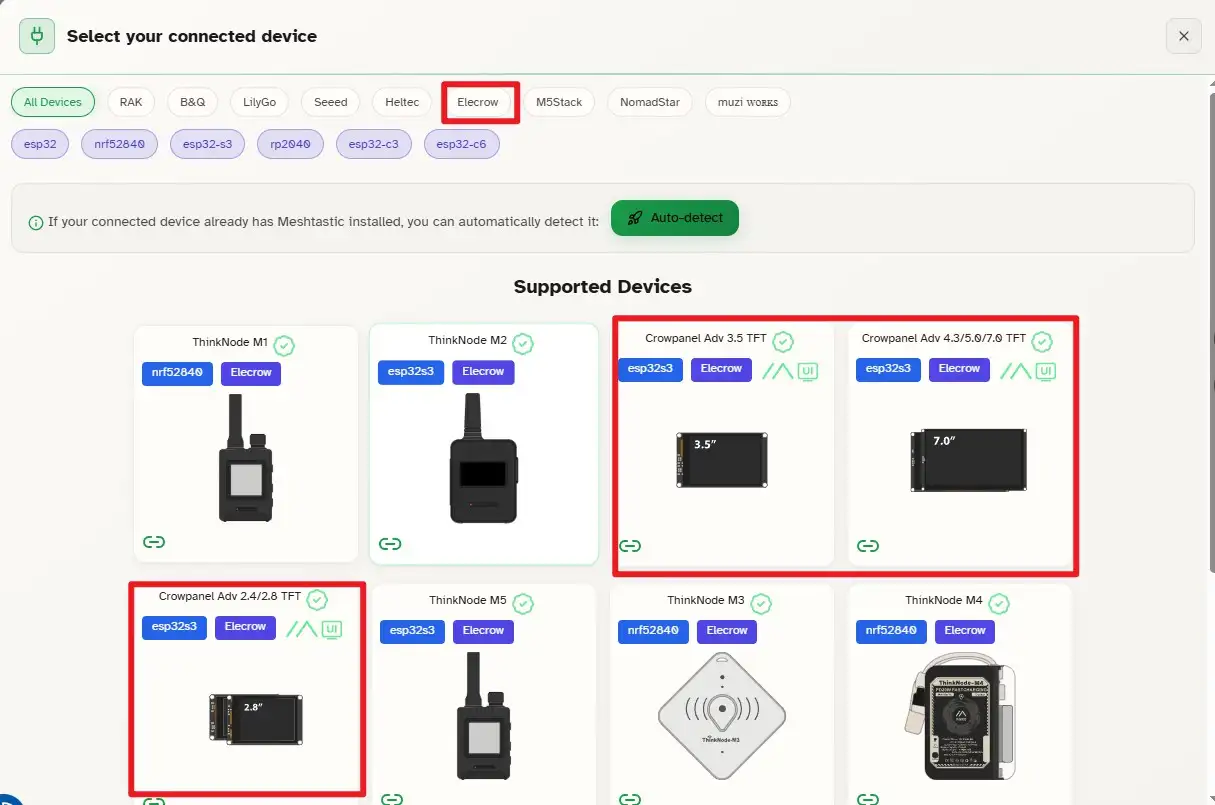Choose the Crowpanel 2.8" device image
This screenshot has height=805, width=1215.
(x=255, y=717)
